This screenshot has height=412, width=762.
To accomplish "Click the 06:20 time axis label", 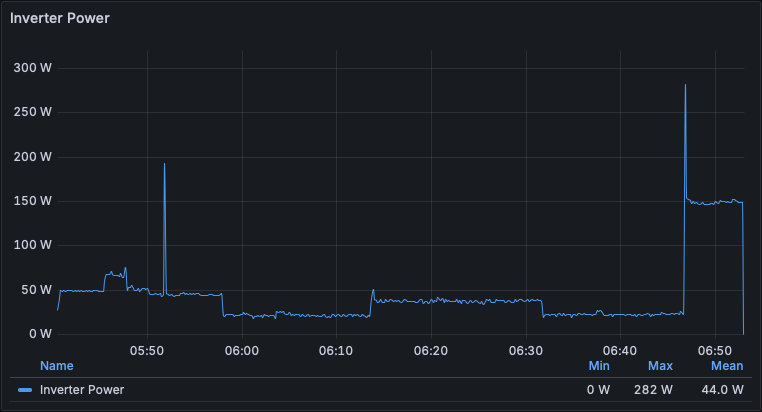I will (431, 351).
